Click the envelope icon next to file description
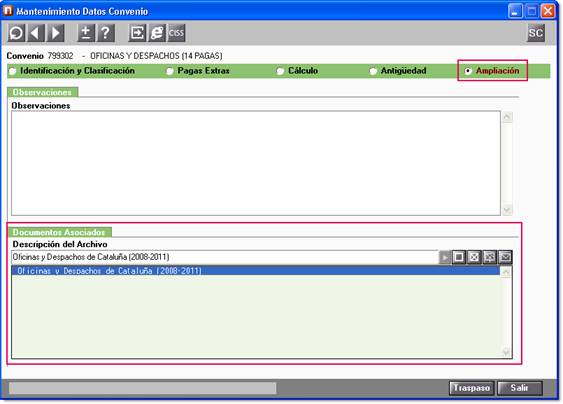The width and height of the screenshot is (563, 404). (505, 257)
